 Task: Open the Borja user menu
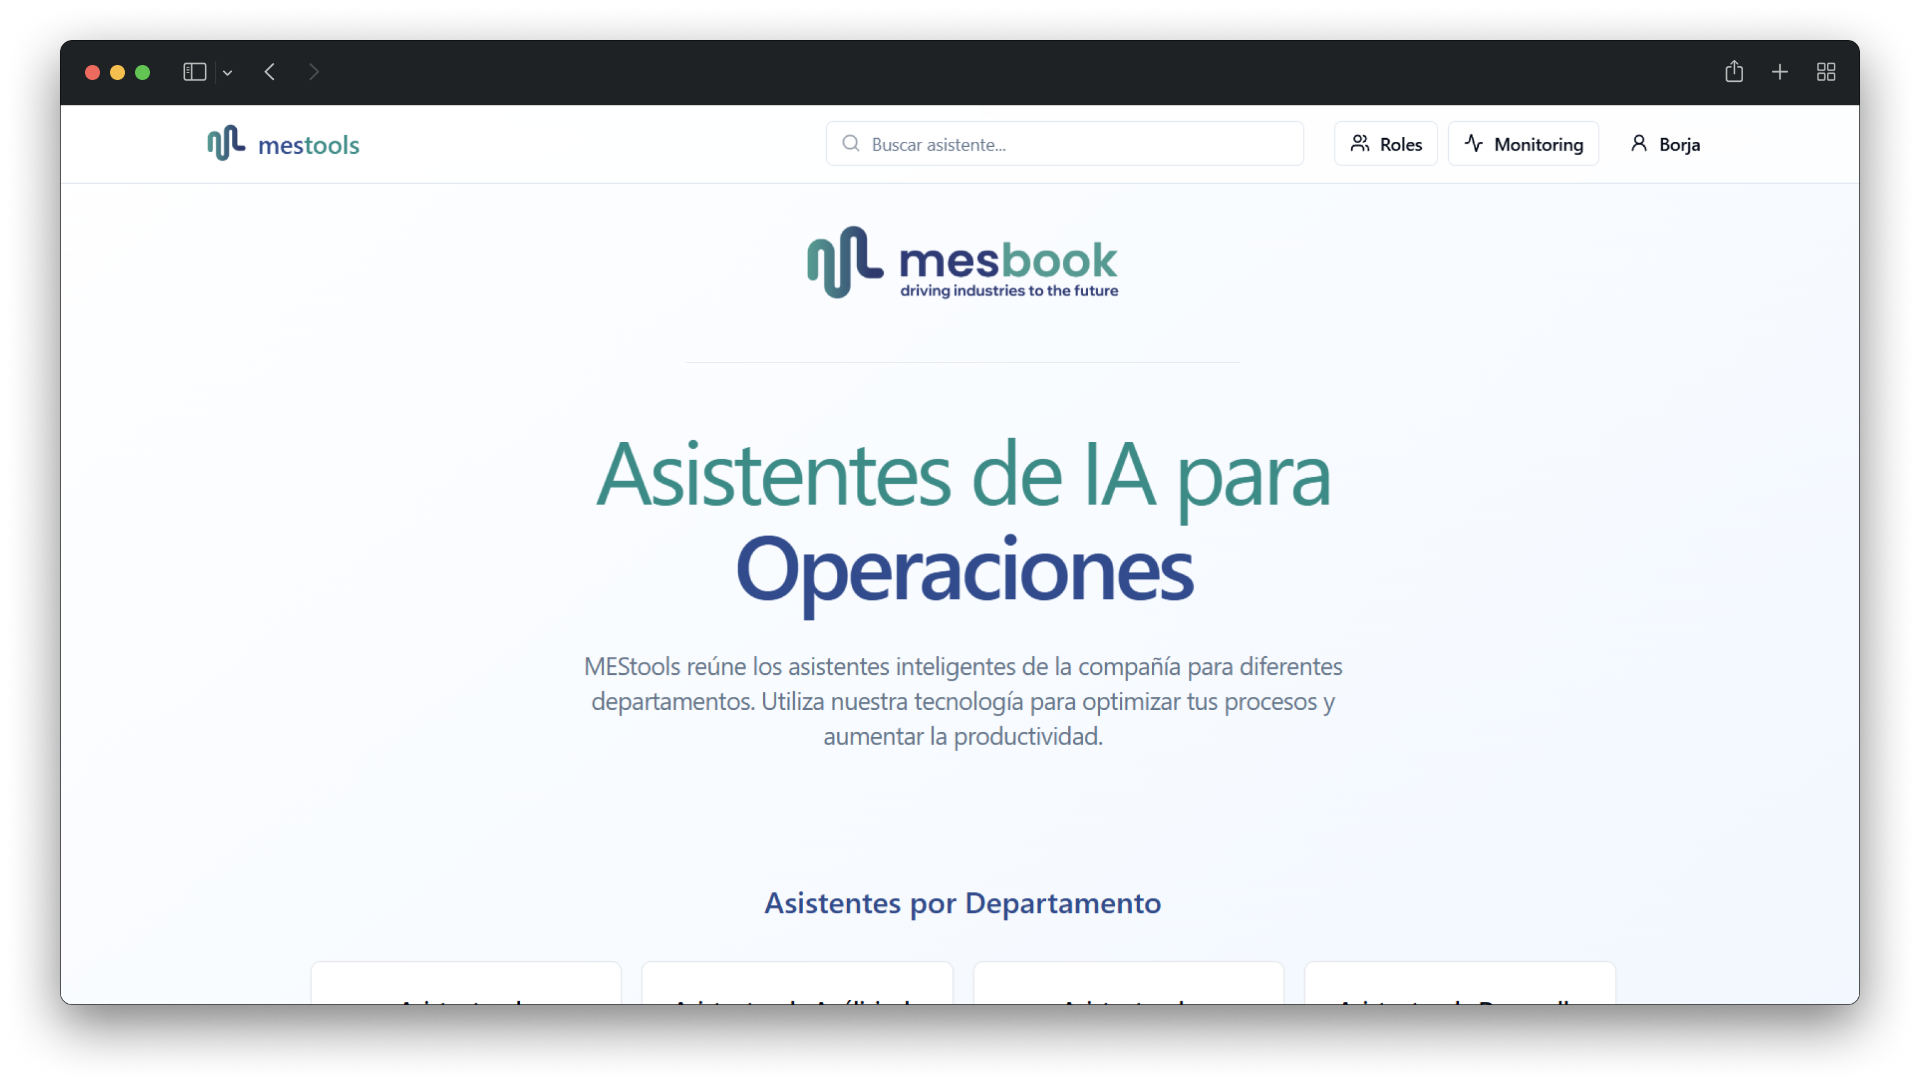[x=1665, y=144]
